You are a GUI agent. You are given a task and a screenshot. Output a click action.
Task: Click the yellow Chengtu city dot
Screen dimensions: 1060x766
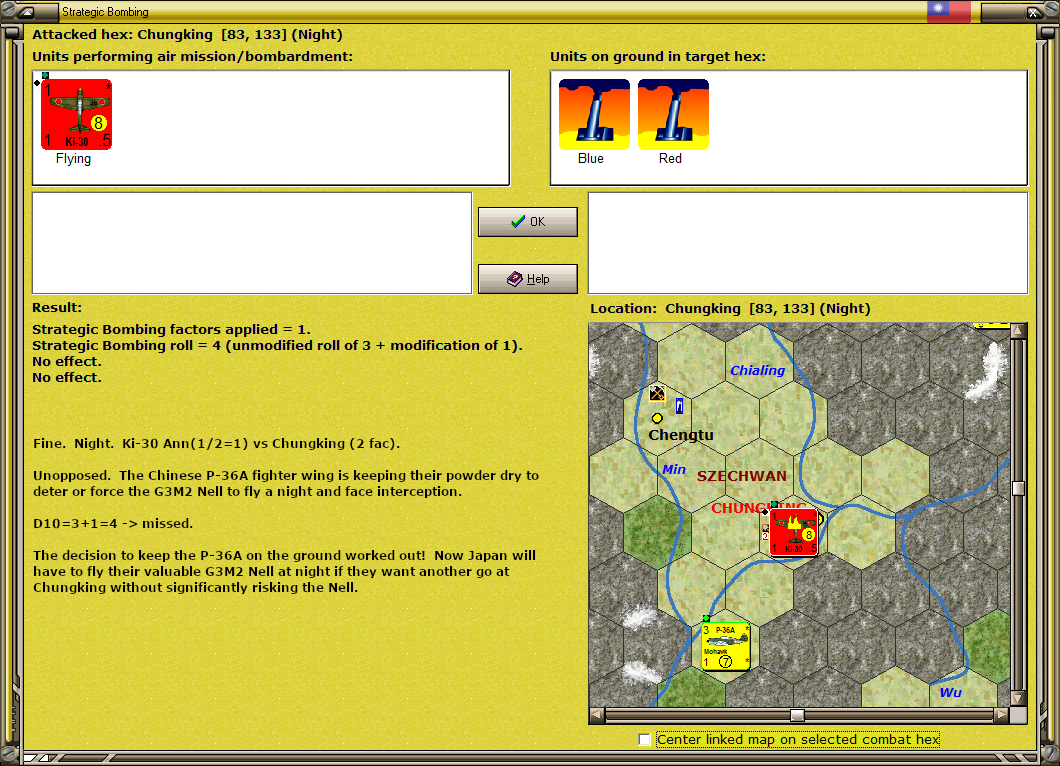(656, 418)
